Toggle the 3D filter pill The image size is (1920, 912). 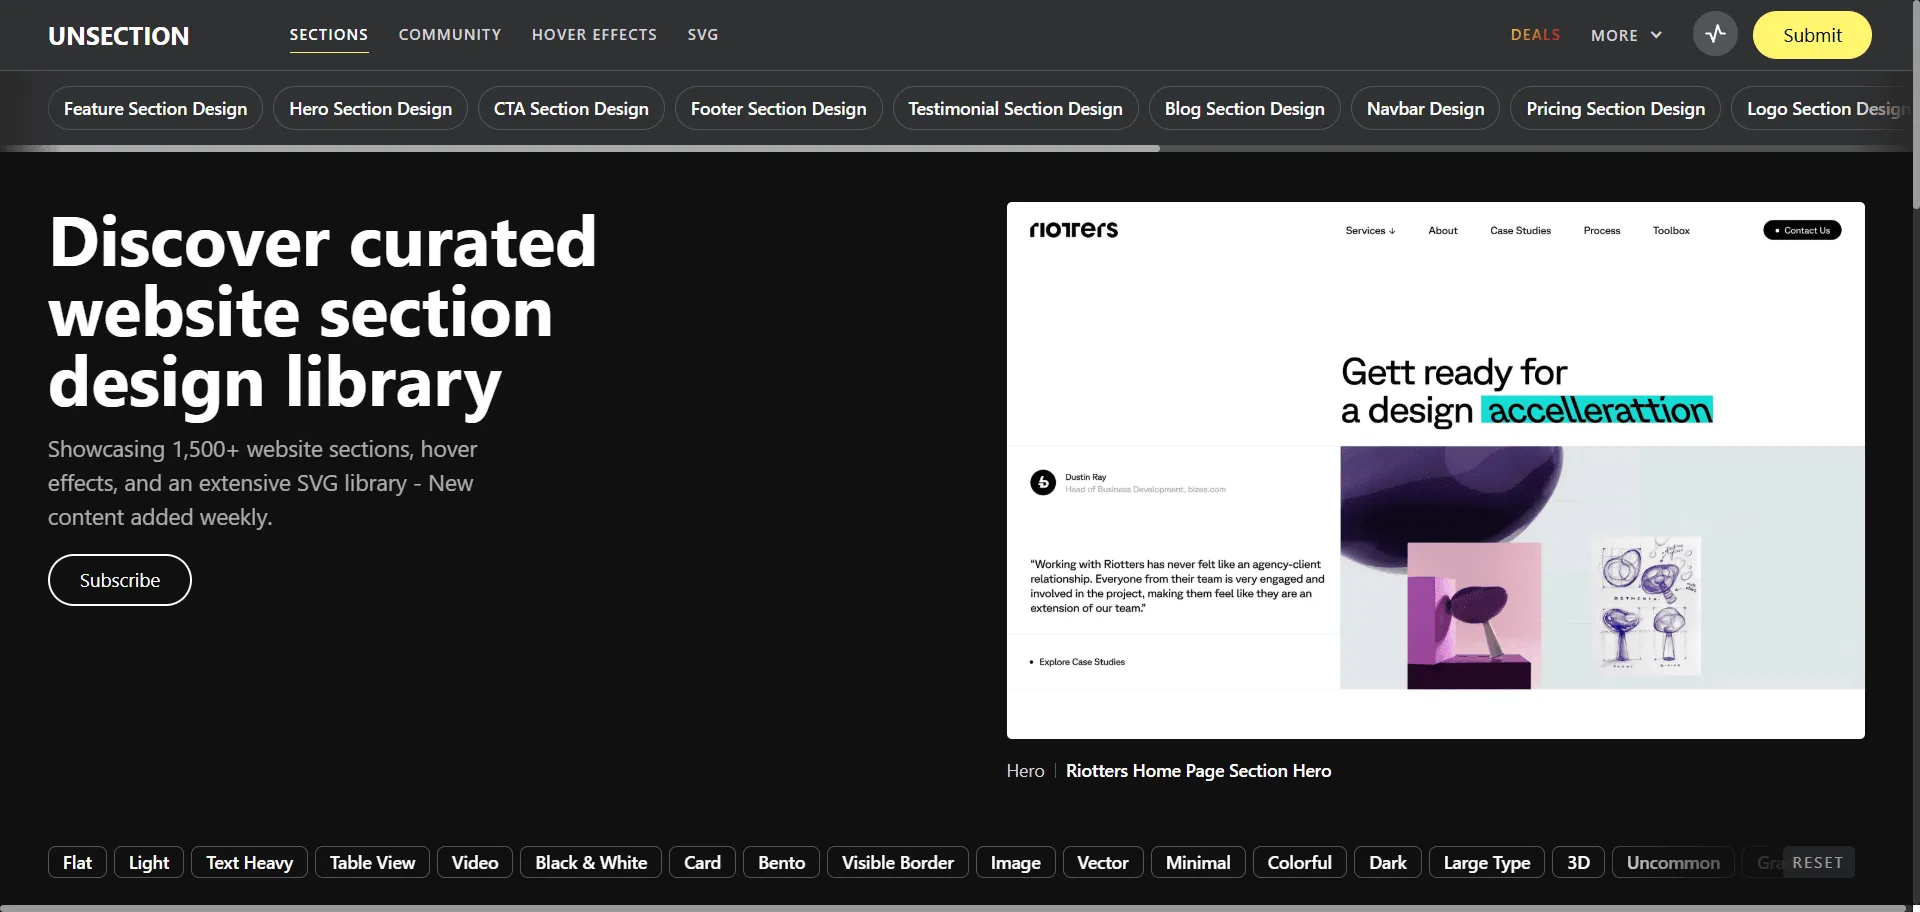(x=1579, y=862)
